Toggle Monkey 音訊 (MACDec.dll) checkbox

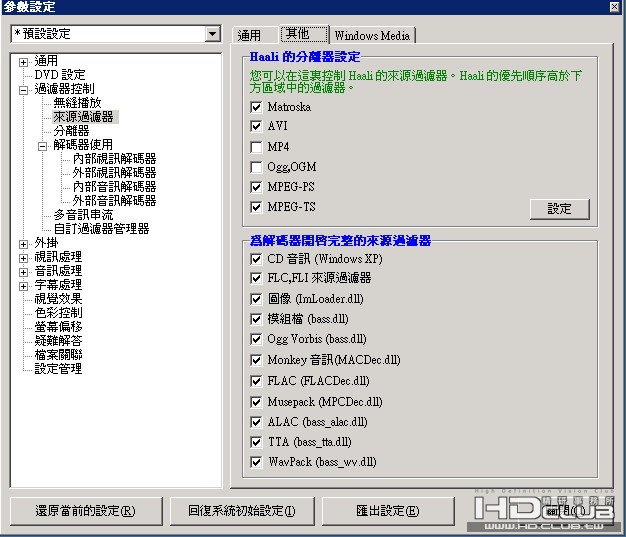256,360
